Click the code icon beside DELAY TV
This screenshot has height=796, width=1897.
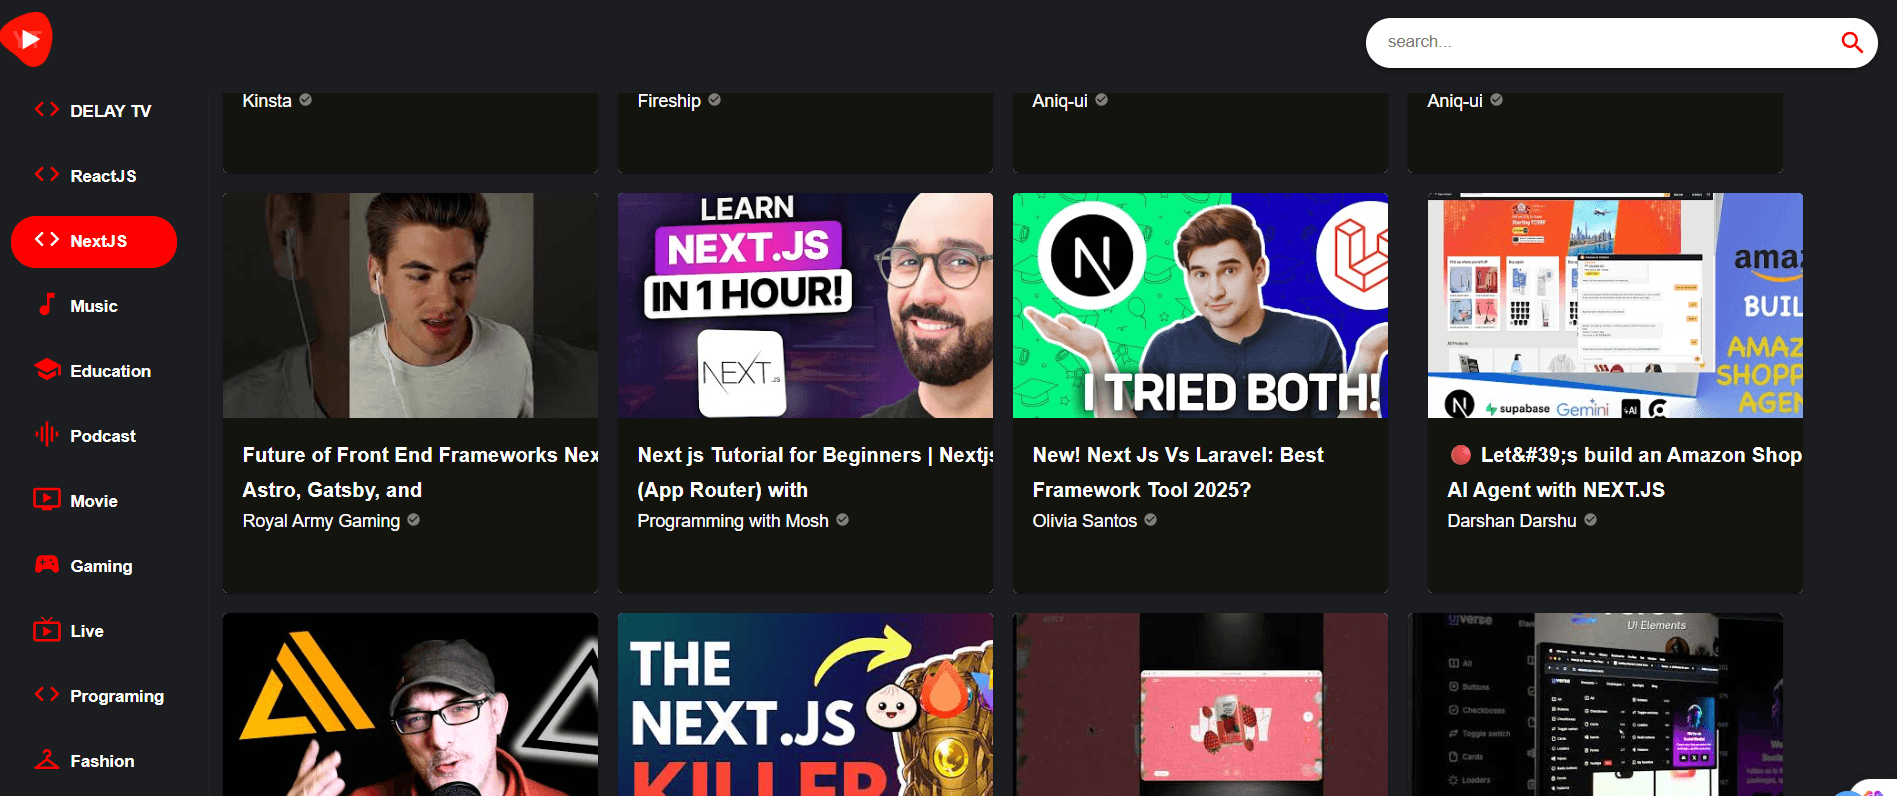(x=47, y=109)
